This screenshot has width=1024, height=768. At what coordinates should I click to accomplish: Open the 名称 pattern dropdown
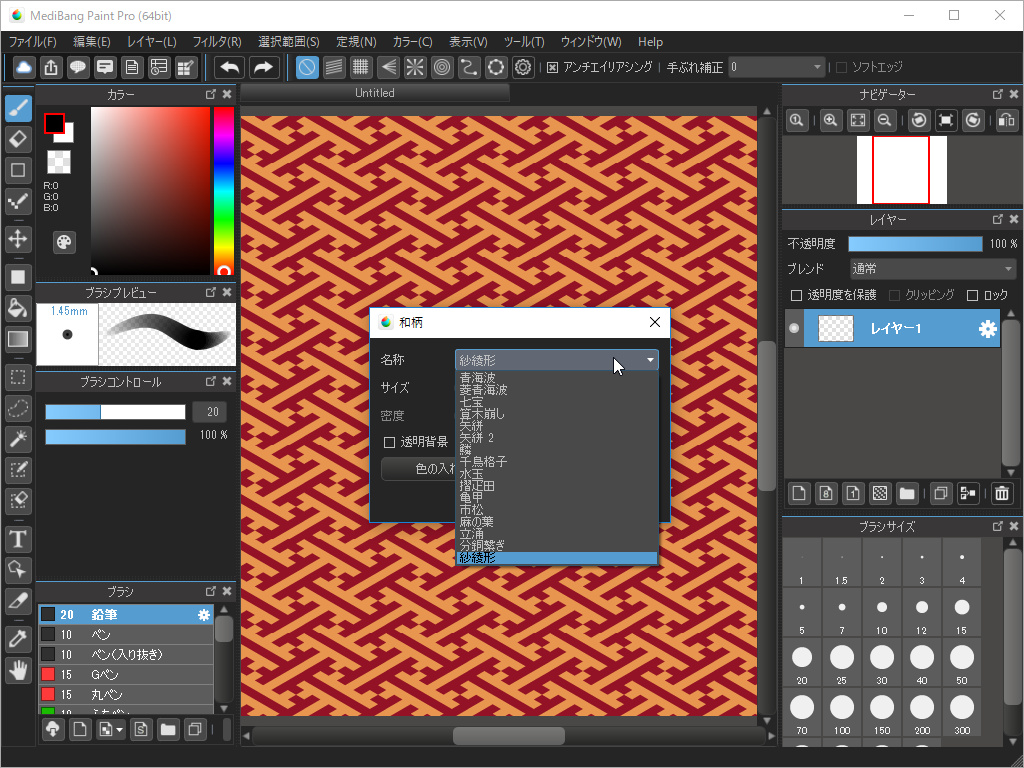pos(556,360)
